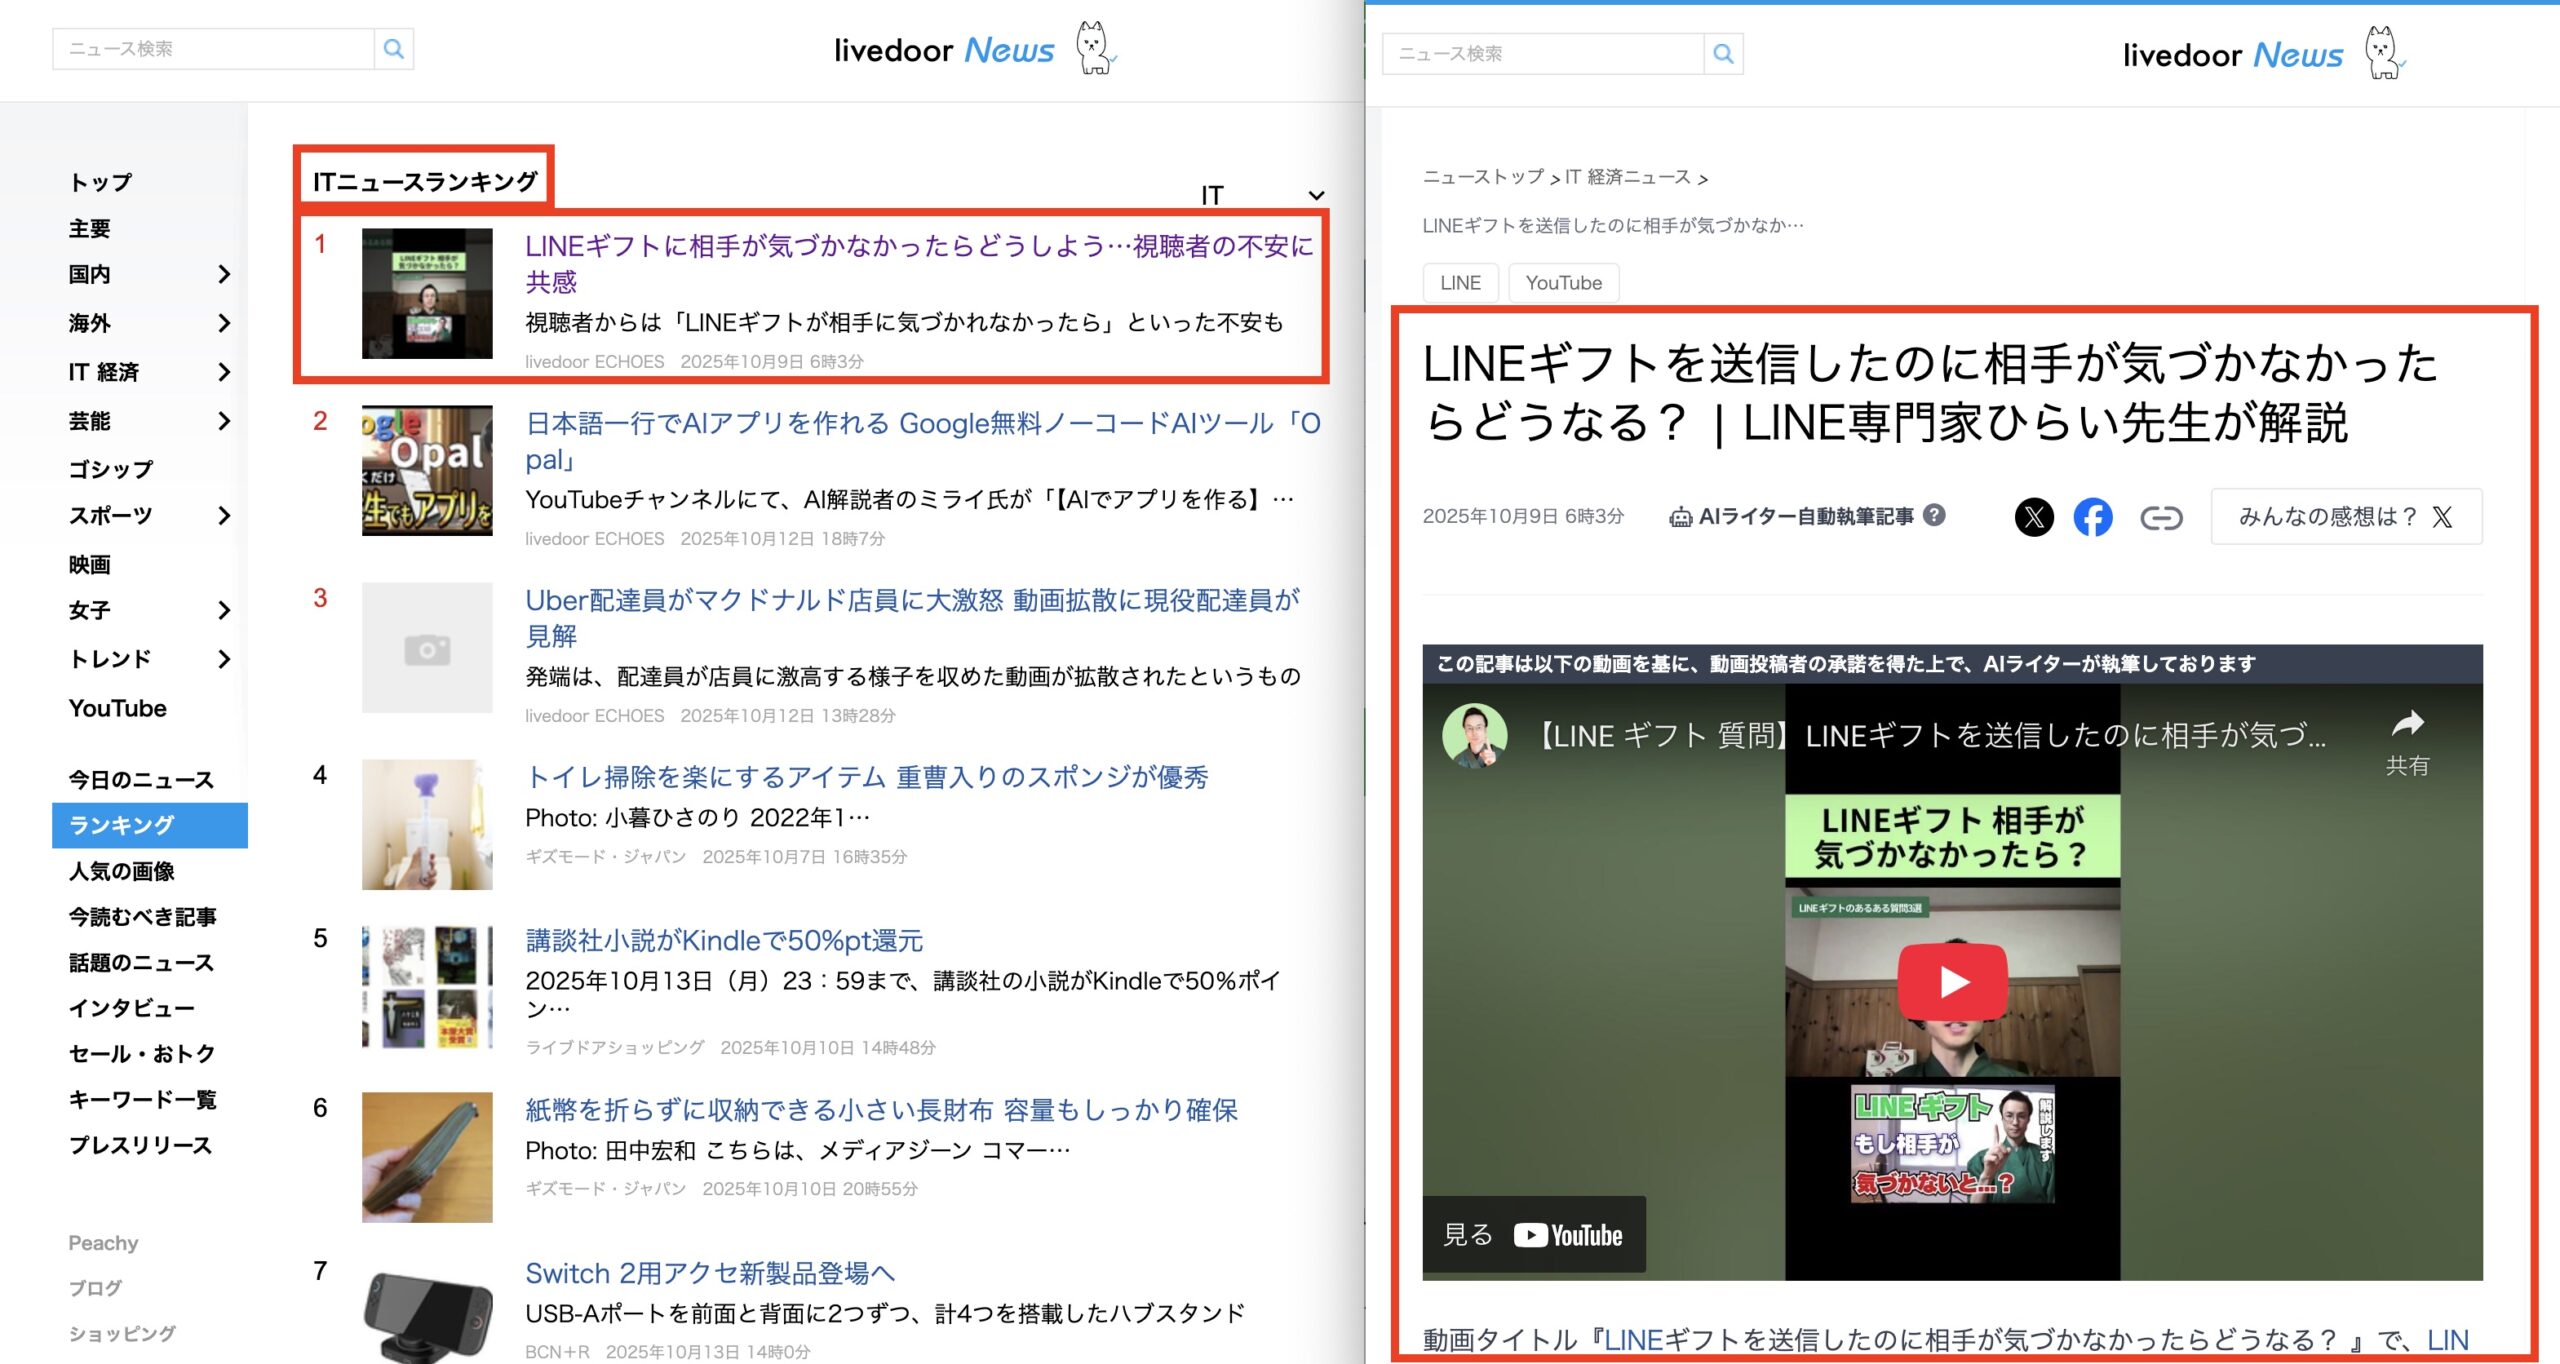Click livedoor News mascot logo on left

[1094, 48]
